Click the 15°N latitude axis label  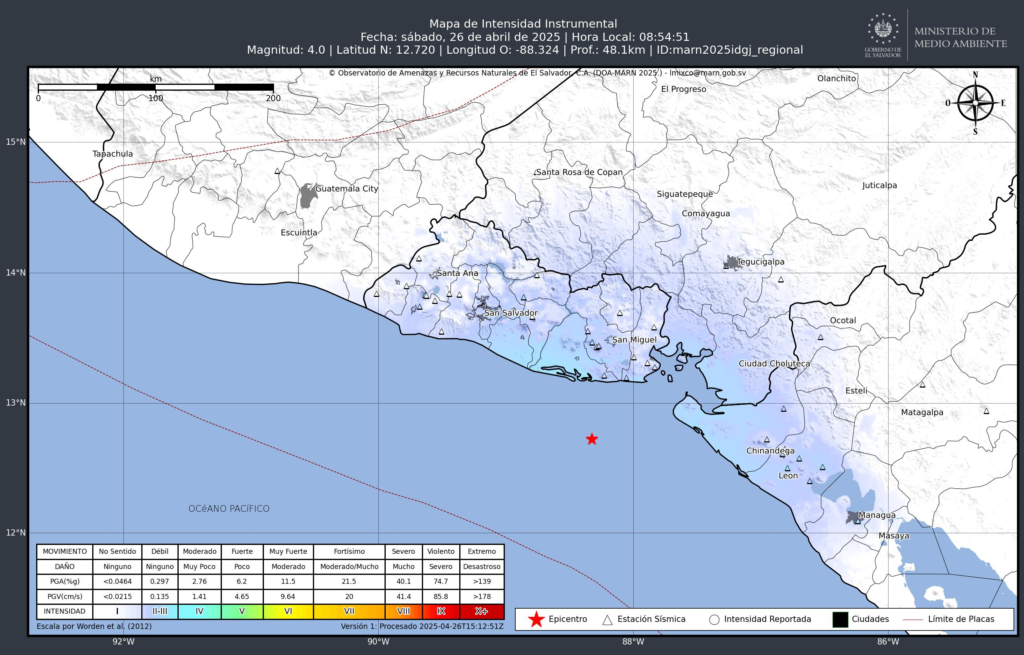point(16,142)
